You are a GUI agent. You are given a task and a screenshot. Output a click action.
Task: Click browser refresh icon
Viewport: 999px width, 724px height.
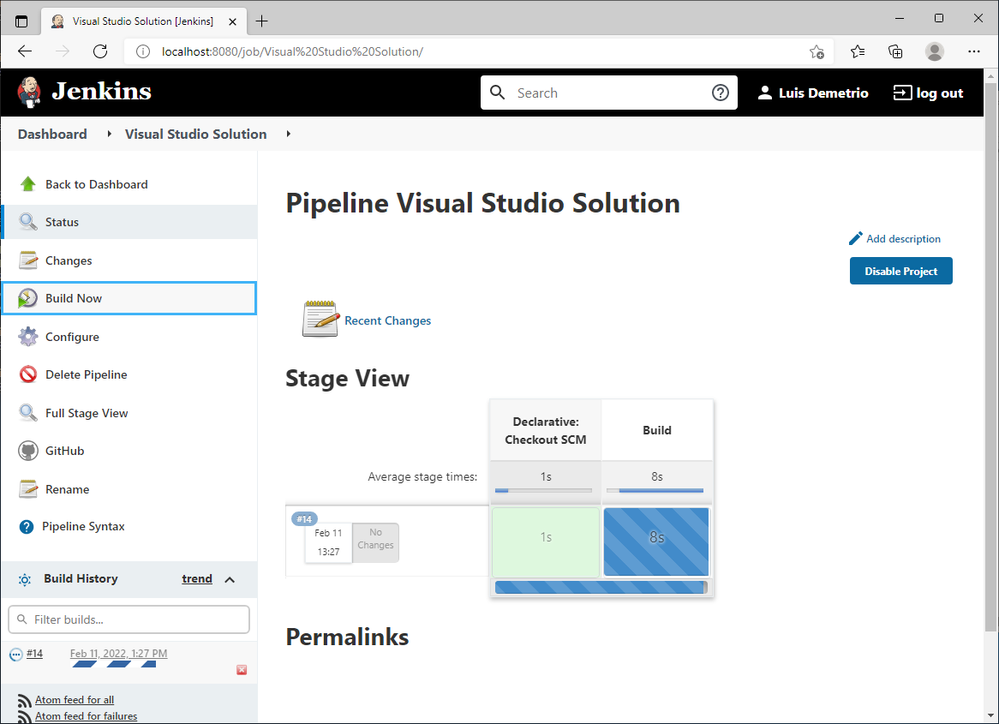(100, 52)
